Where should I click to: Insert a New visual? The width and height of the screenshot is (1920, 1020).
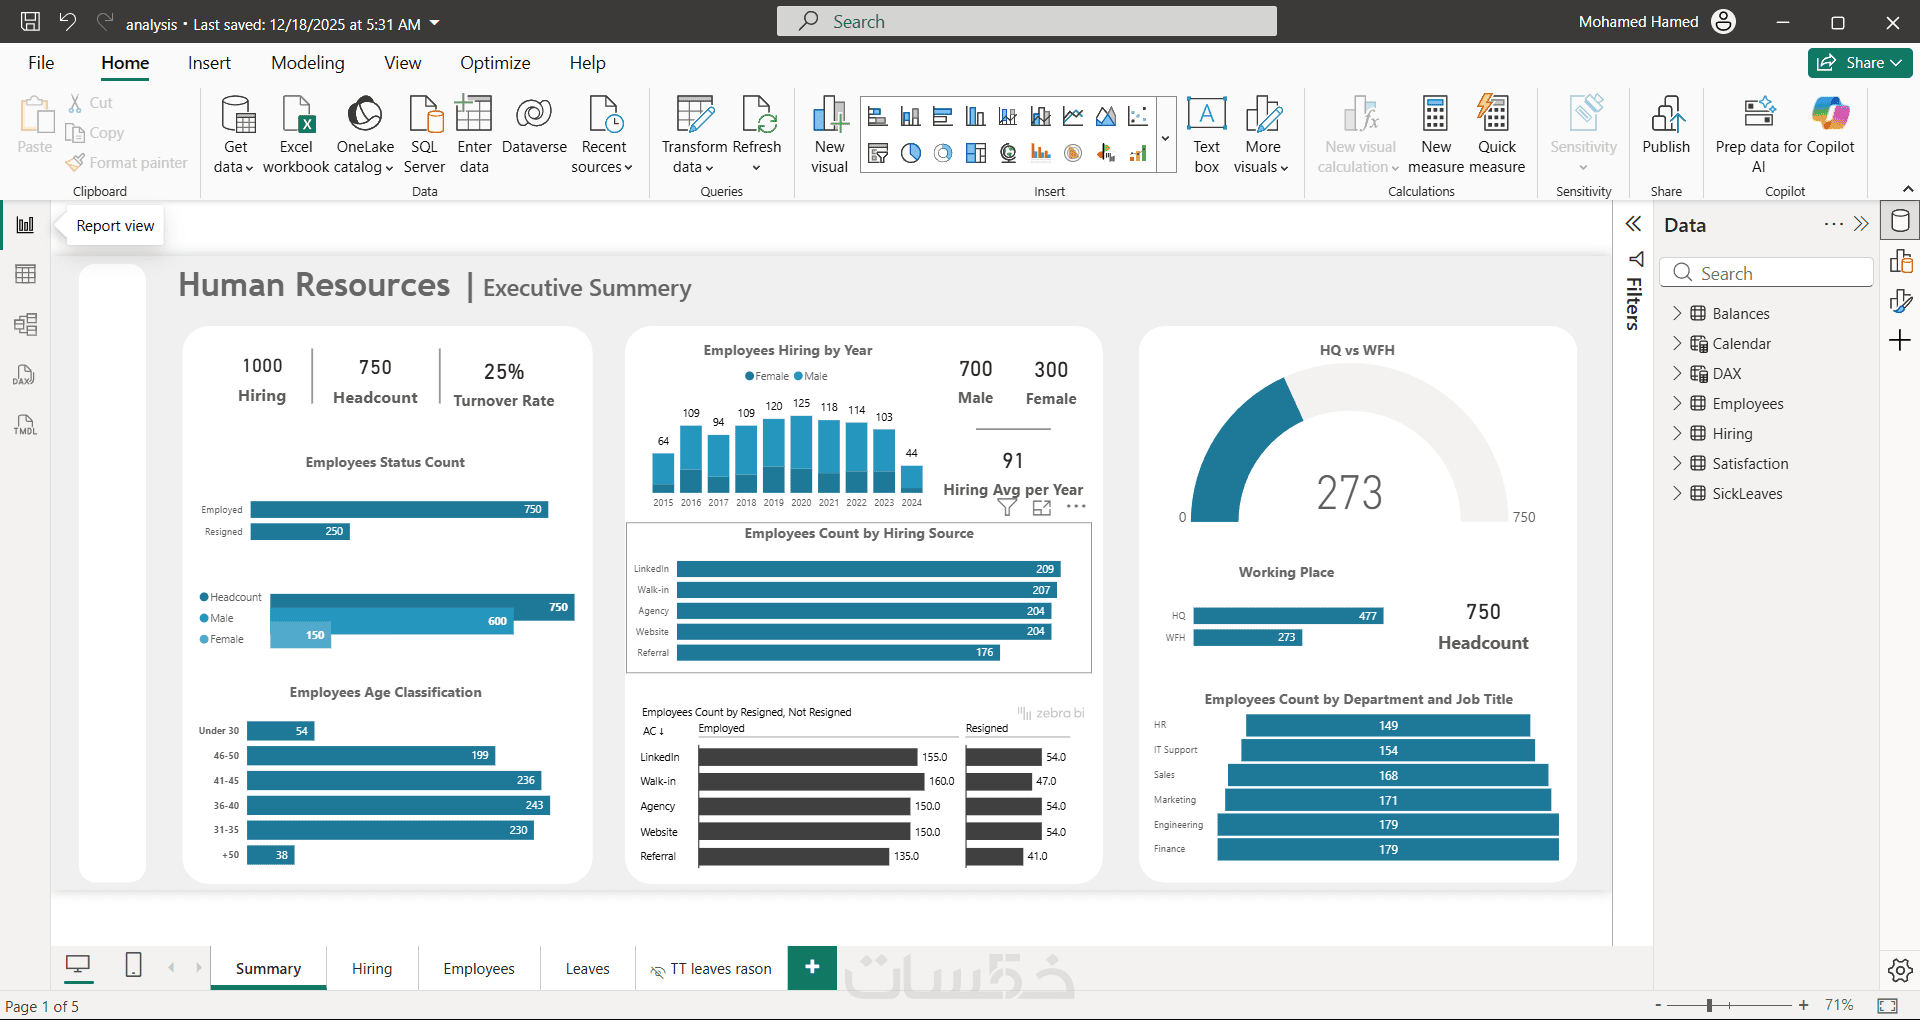pyautogui.click(x=829, y=135)
